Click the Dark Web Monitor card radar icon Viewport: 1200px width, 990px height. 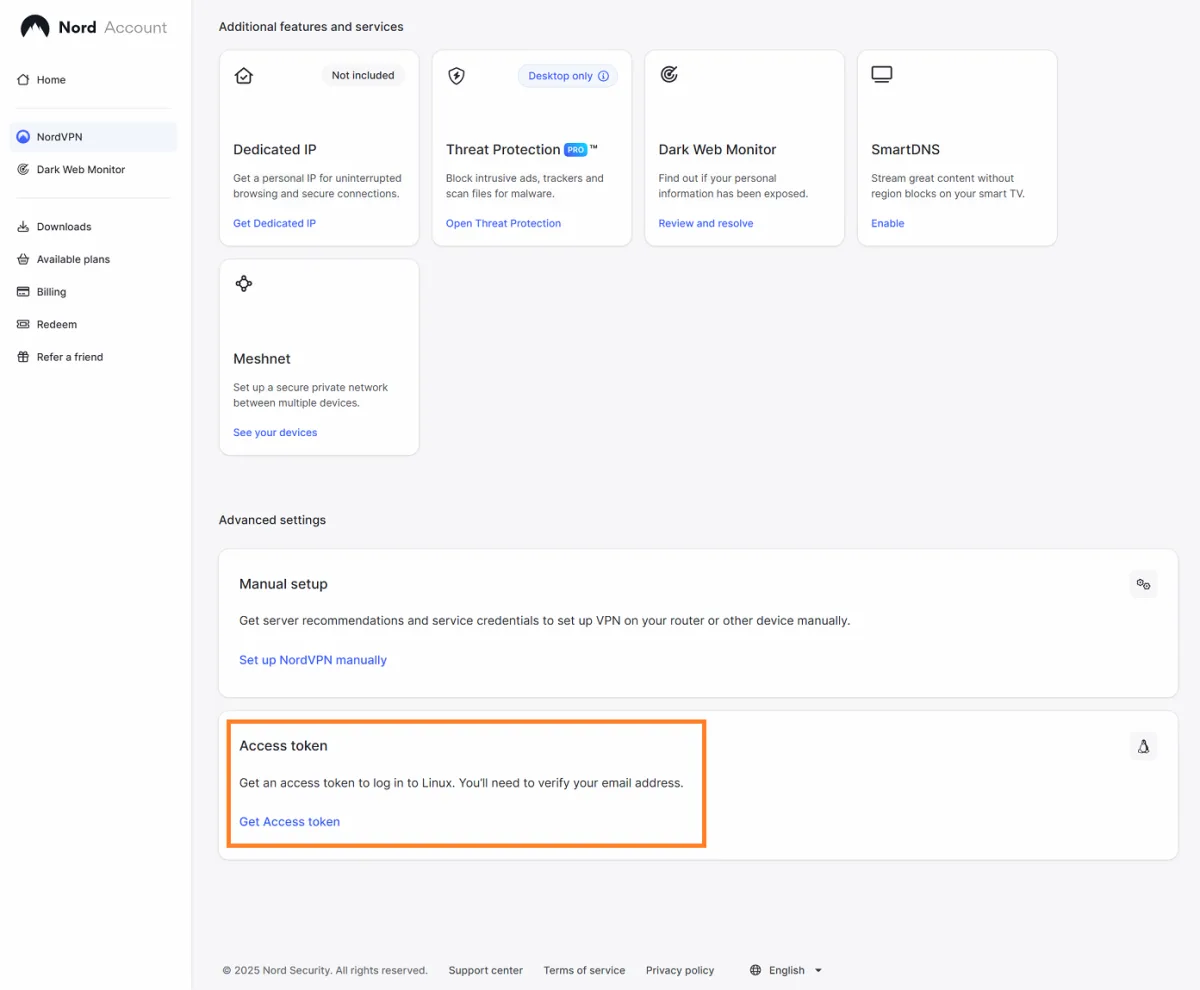click(669, 75)
